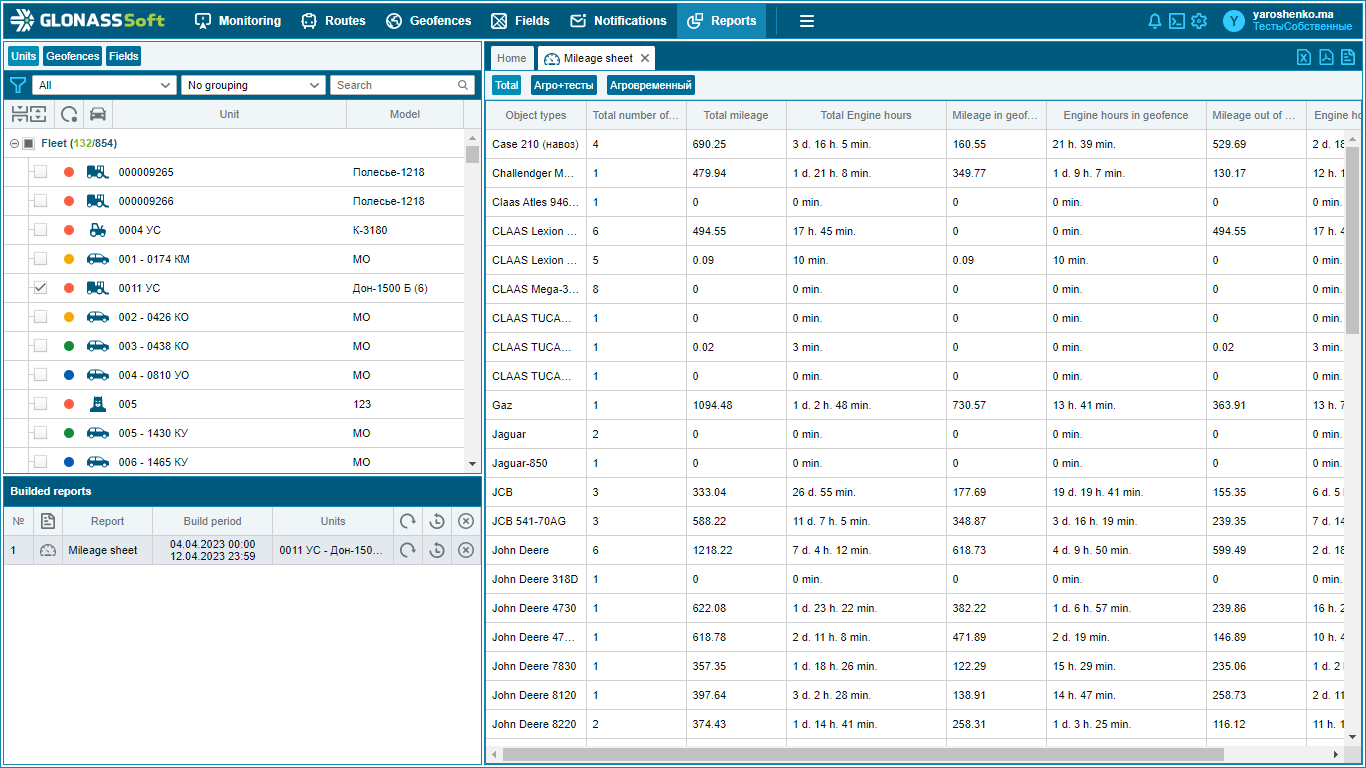1366x768 pixels.
Task: Uncheck the box for 0011 УС
Action: [x=40, y=288]
